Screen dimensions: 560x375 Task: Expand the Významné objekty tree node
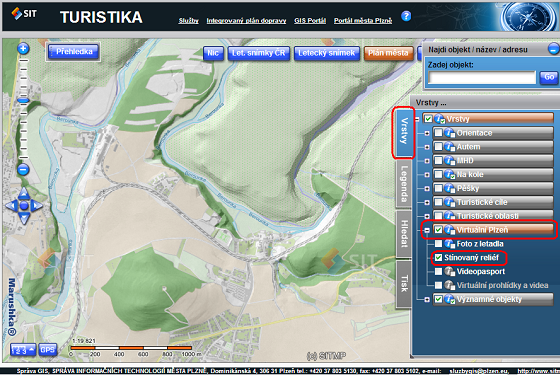click(x=427, y=300)
